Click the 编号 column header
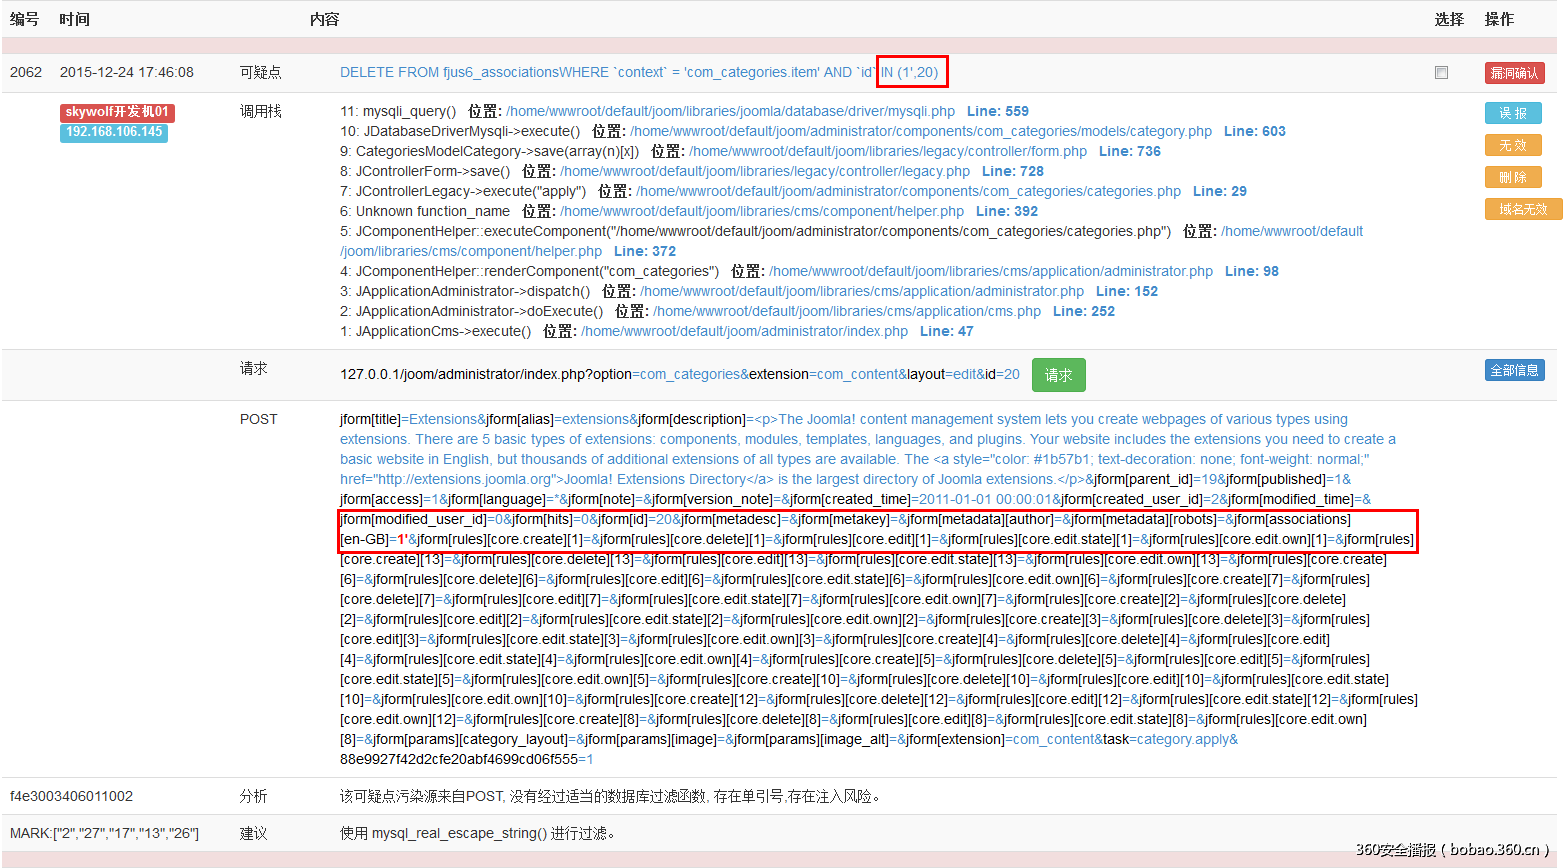Viewport: 1564px width, 868px height. click(x=23, y=18)
